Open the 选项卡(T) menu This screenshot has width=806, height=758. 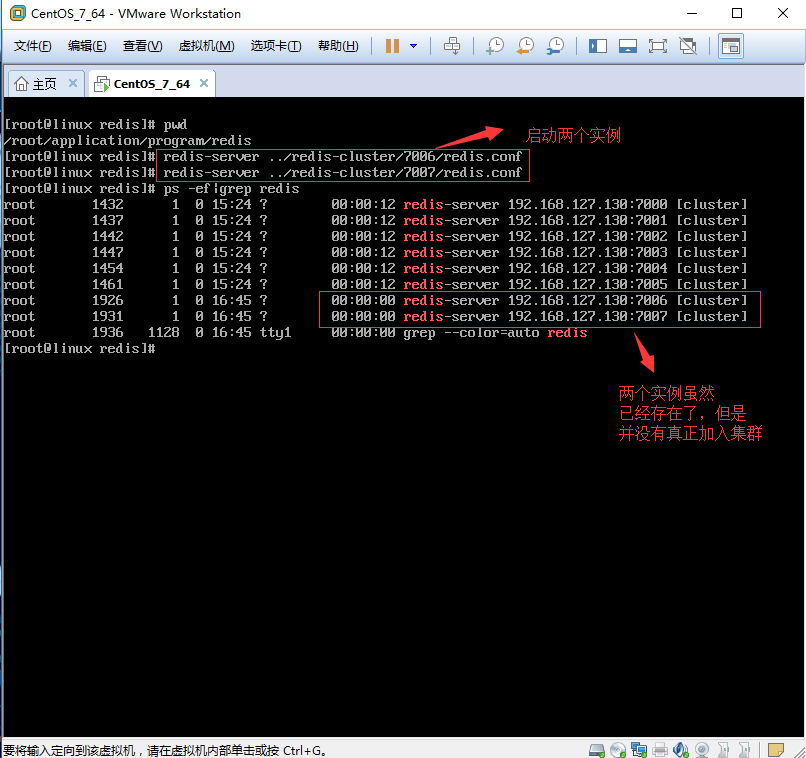click(276, 46)
